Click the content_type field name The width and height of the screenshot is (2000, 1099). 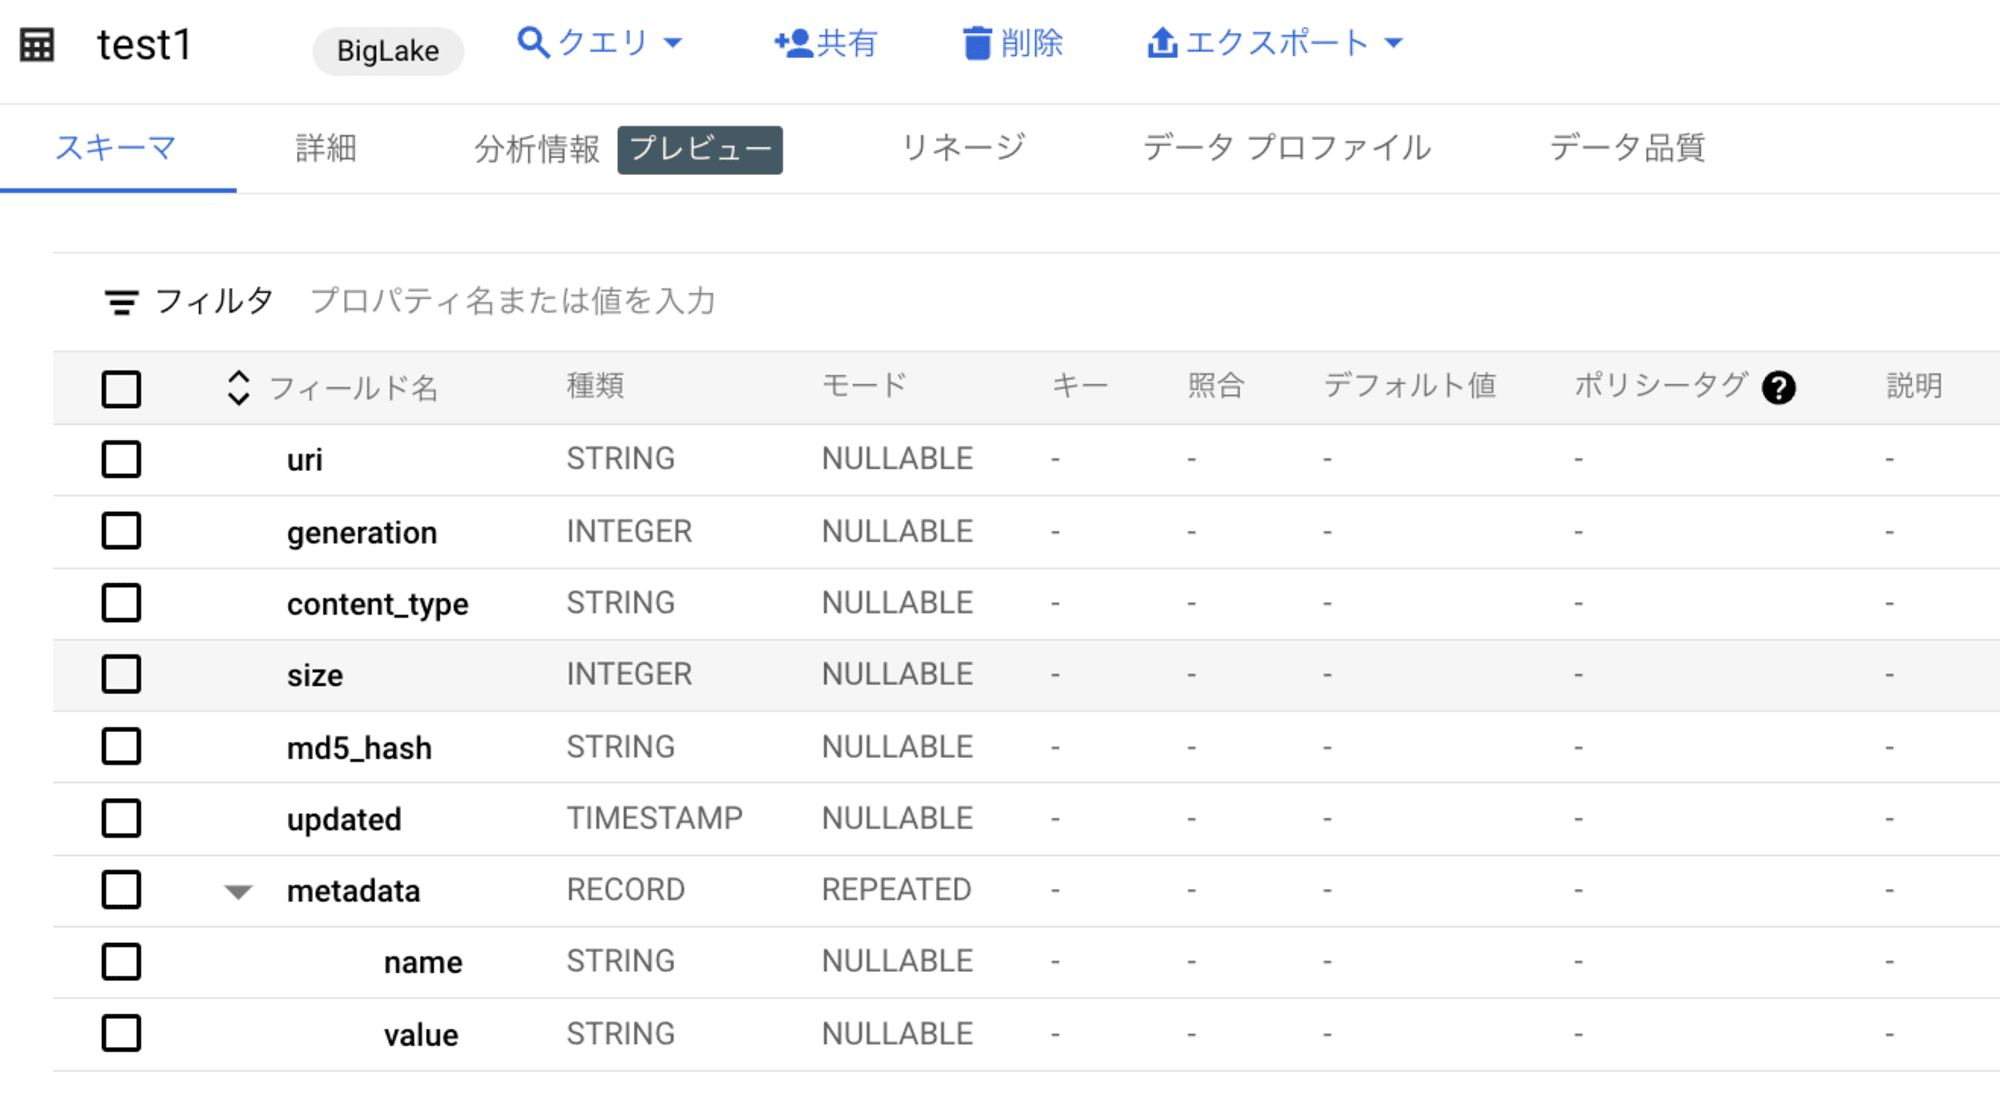(x=378, y=605)
